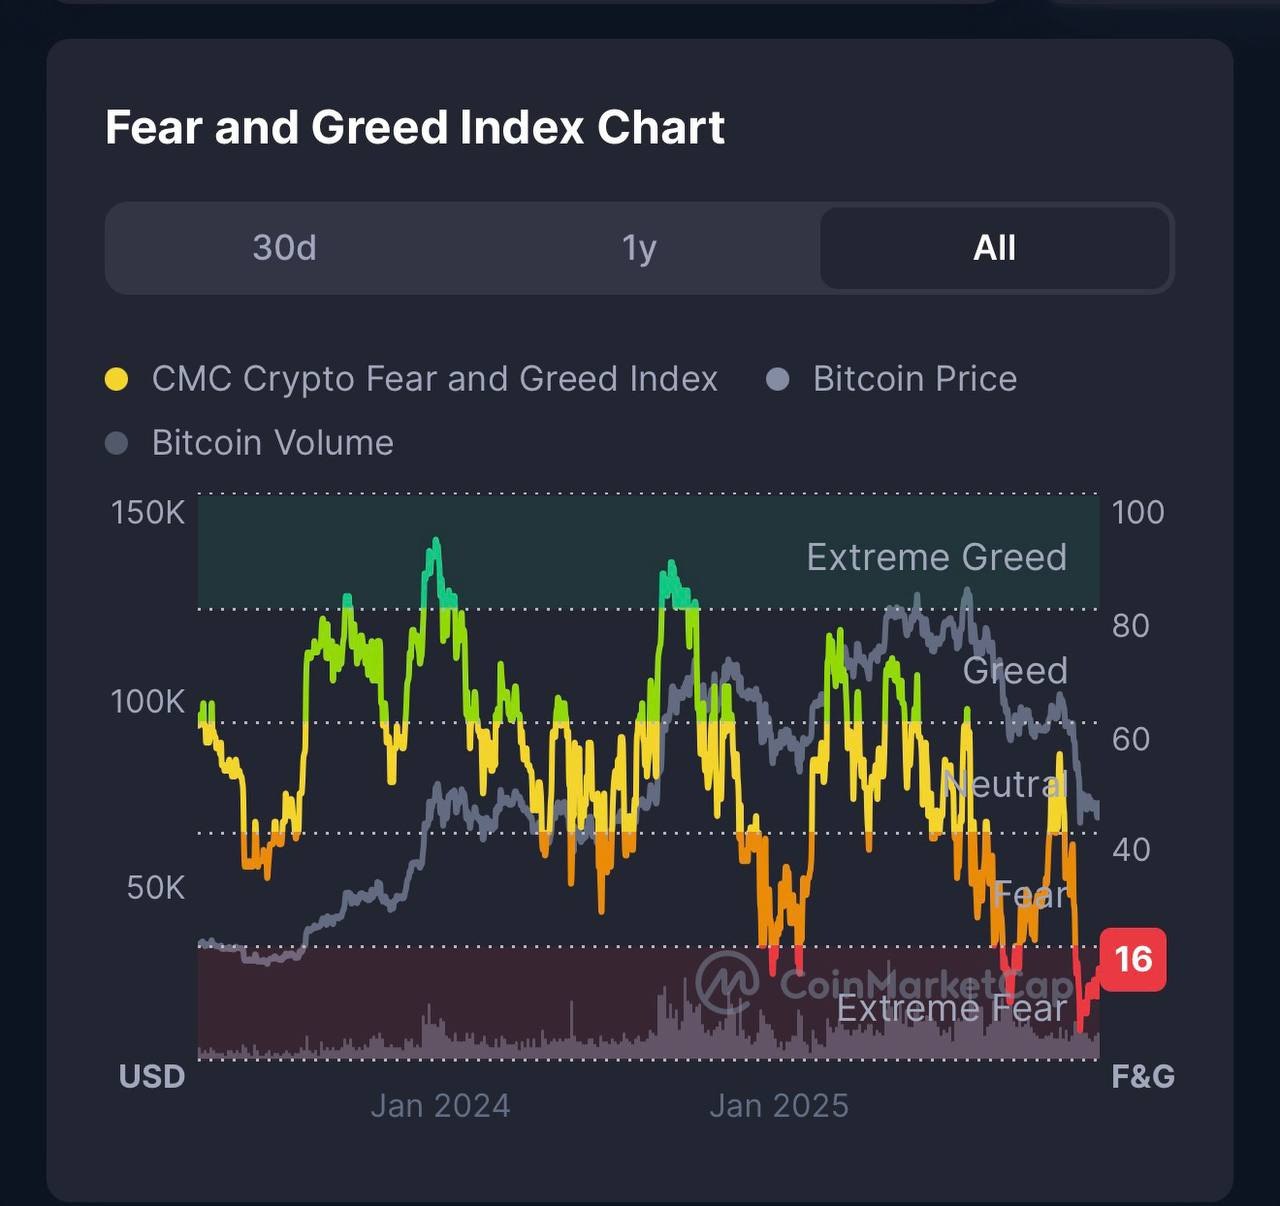
Task: Click the 150K price axis label
Action: [148, 512]
